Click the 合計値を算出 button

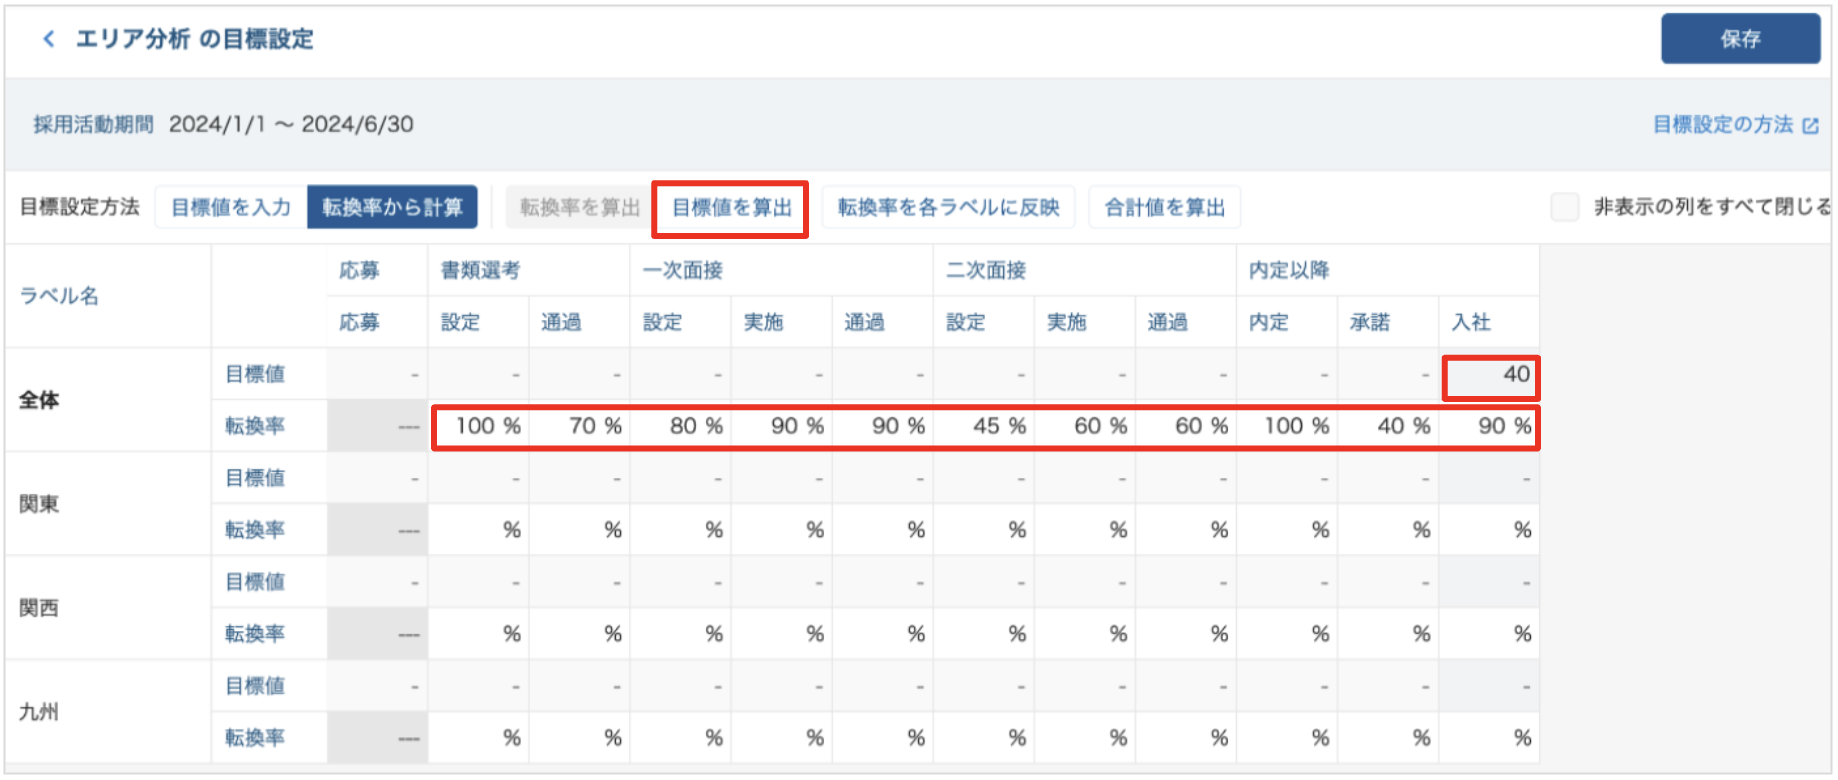tap(1164, 207)
